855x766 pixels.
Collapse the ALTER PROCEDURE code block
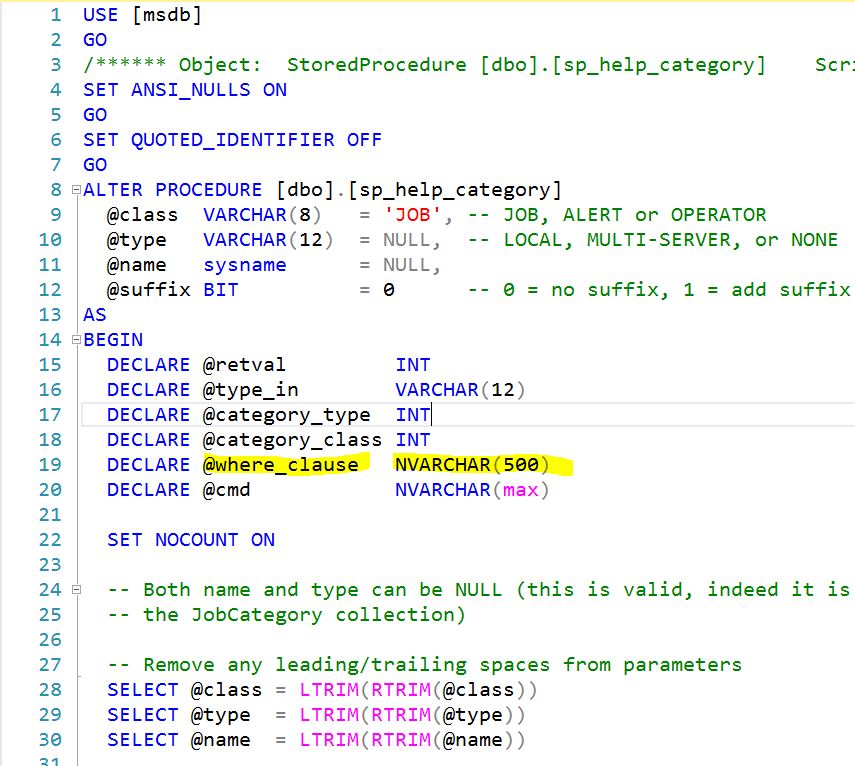pyautogui.click(x=76, y=190)
